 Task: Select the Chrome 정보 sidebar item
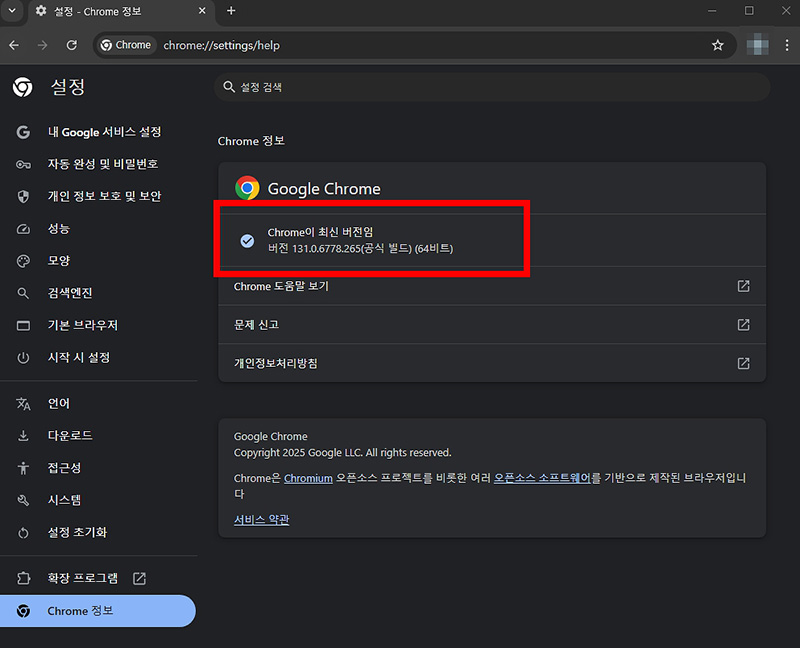pyautogui.click(x=98, y=611)
